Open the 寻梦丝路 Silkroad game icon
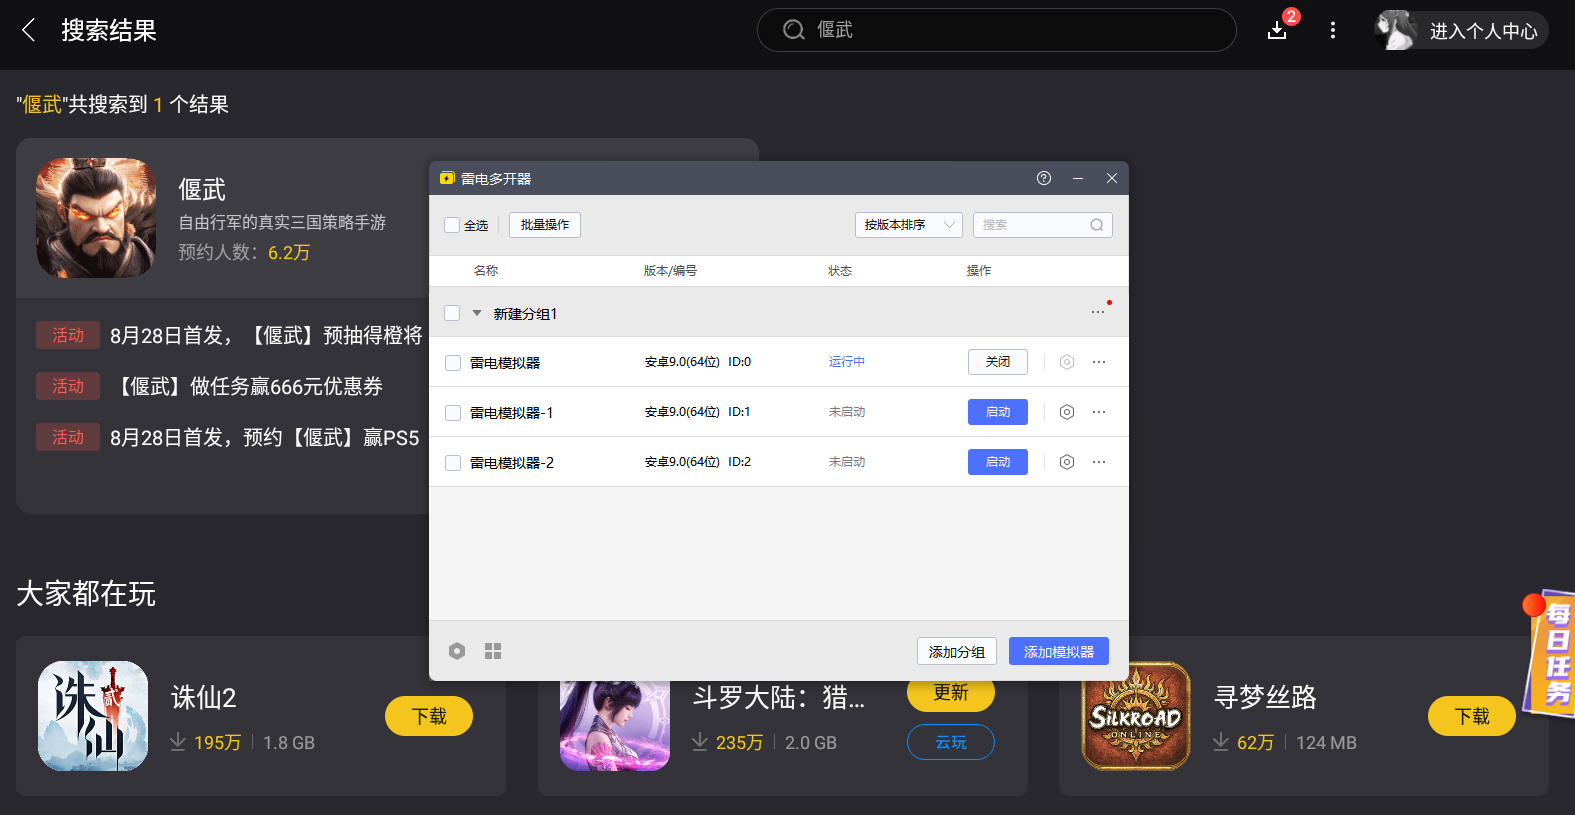This screenshot has width=1575, height=815. click(1136, 716)
